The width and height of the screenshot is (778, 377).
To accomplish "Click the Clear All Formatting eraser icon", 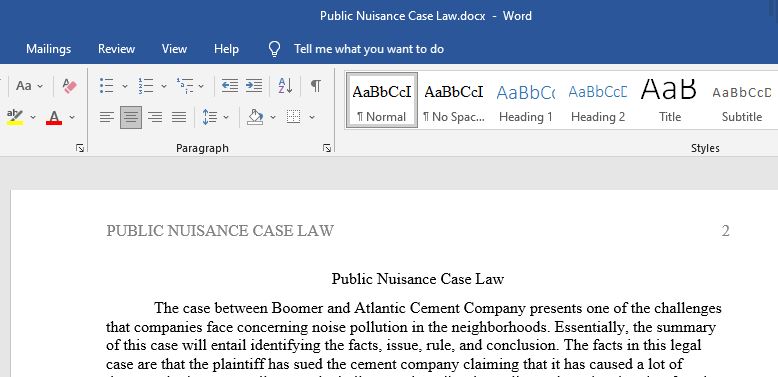I will click(70, 86).
